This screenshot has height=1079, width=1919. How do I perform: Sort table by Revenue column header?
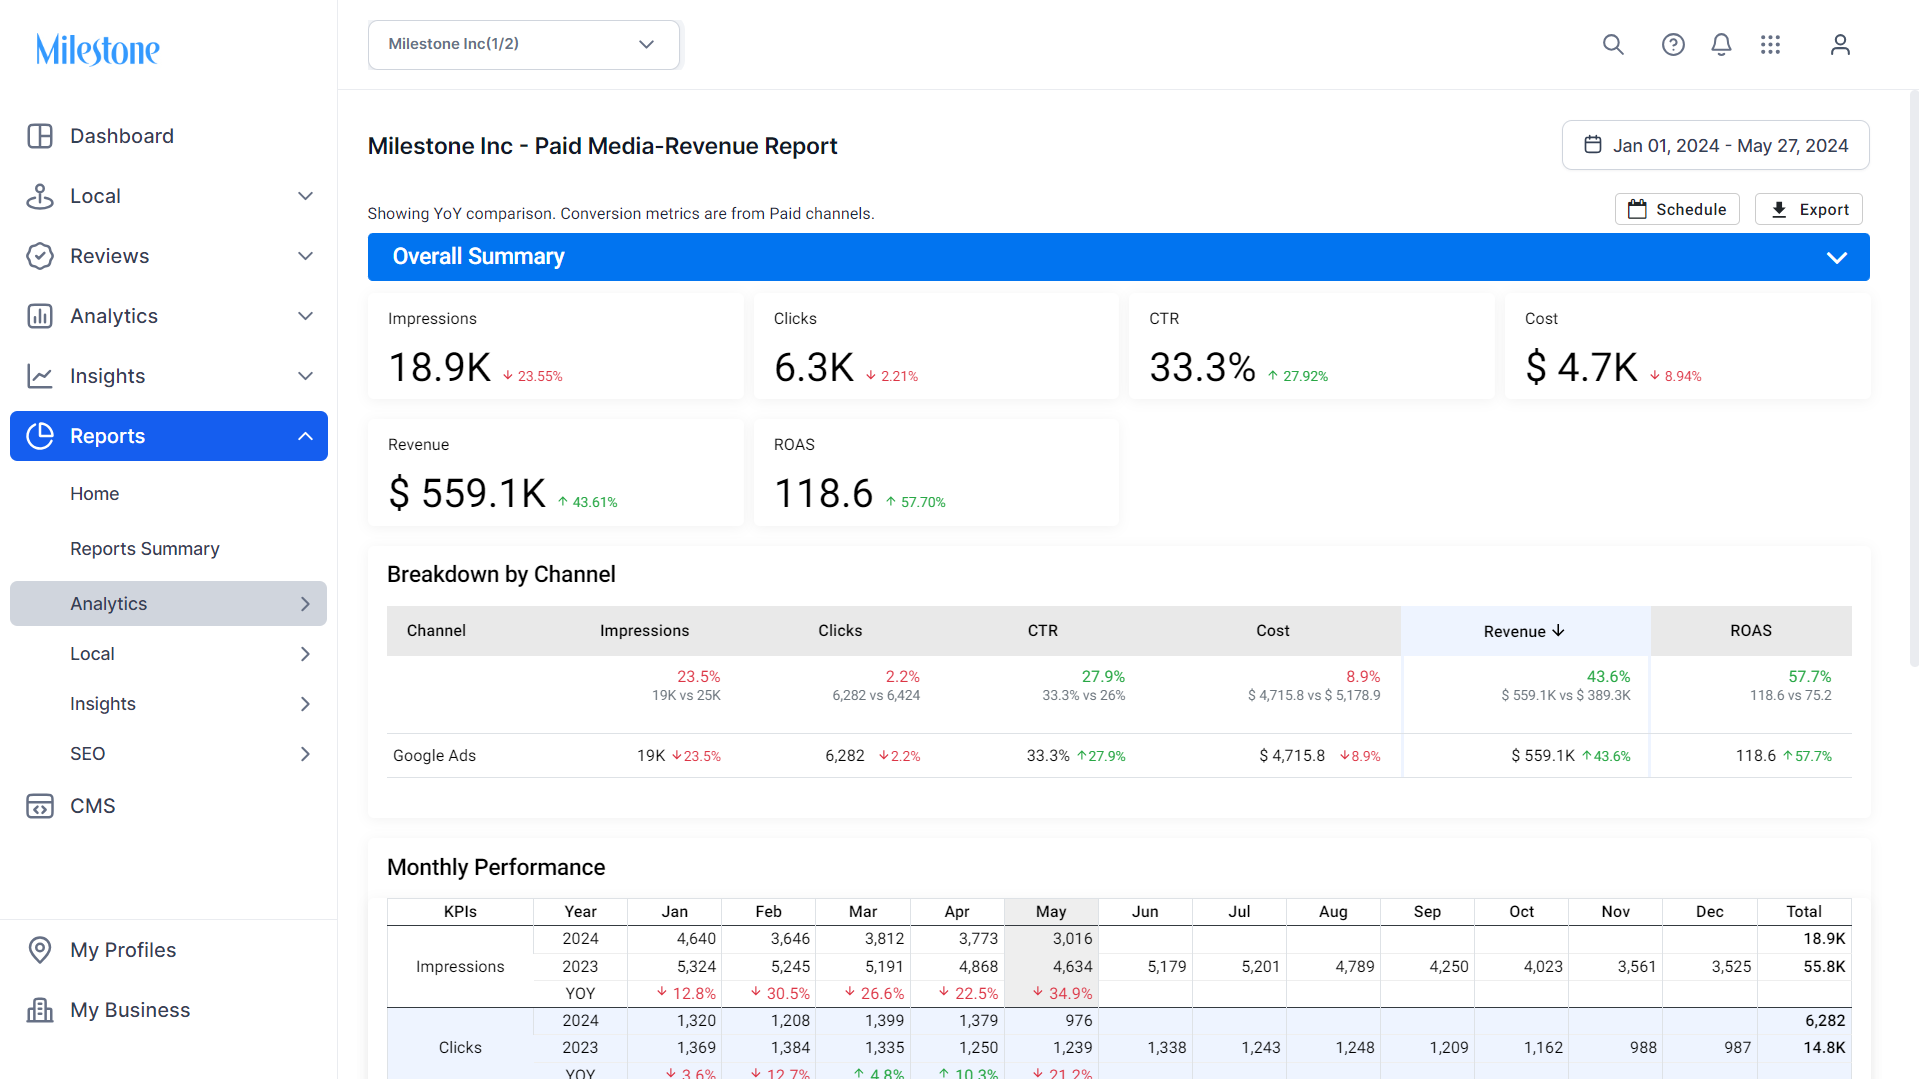[1524, 631]
